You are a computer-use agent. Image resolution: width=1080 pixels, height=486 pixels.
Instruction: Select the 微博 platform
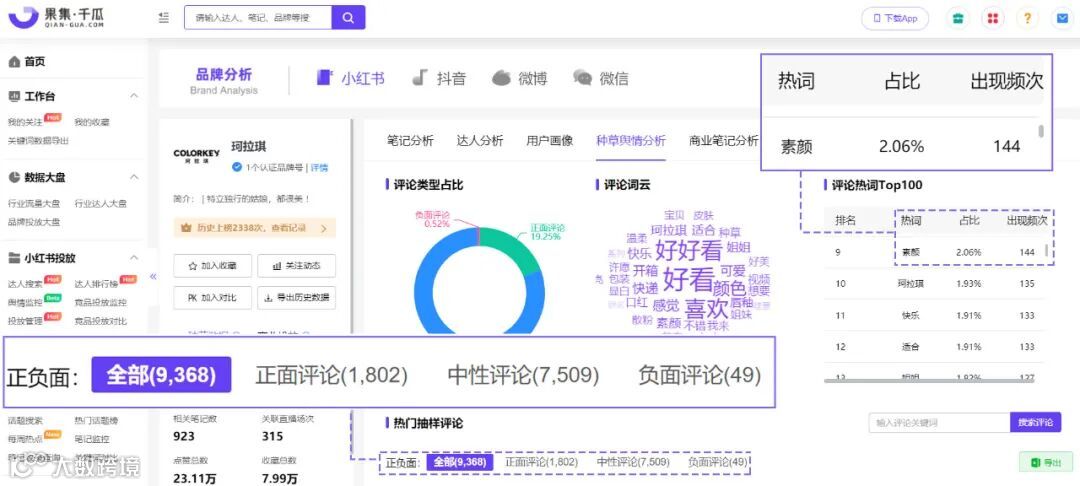click(x=520, y=78)
